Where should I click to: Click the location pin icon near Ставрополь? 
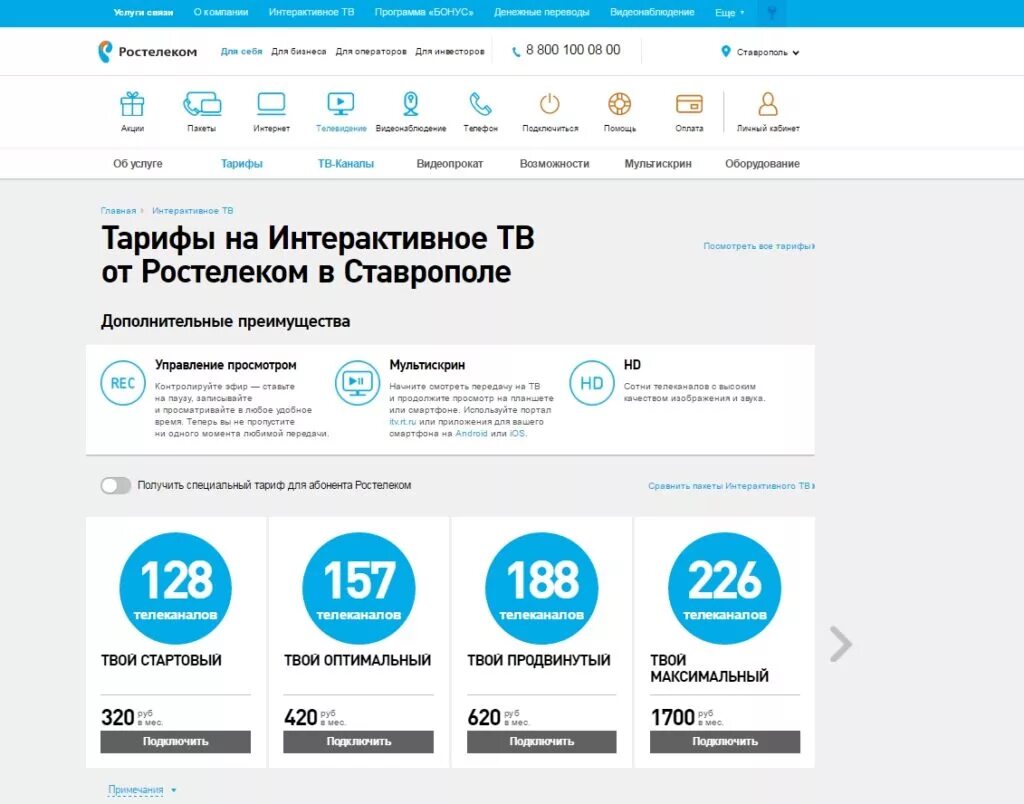pyautogui.click(x=726, y=51)
